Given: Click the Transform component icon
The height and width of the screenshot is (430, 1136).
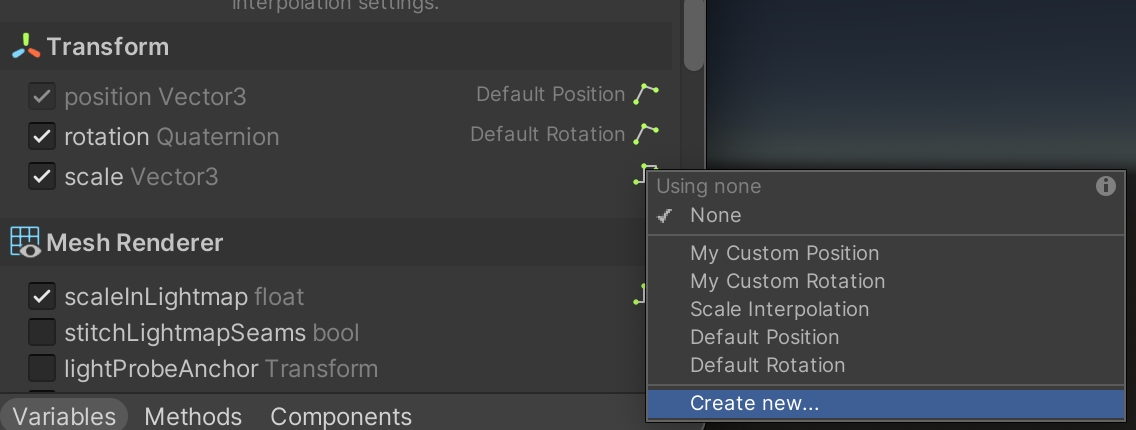Looking at the screenshot, I should click(26, 47).
